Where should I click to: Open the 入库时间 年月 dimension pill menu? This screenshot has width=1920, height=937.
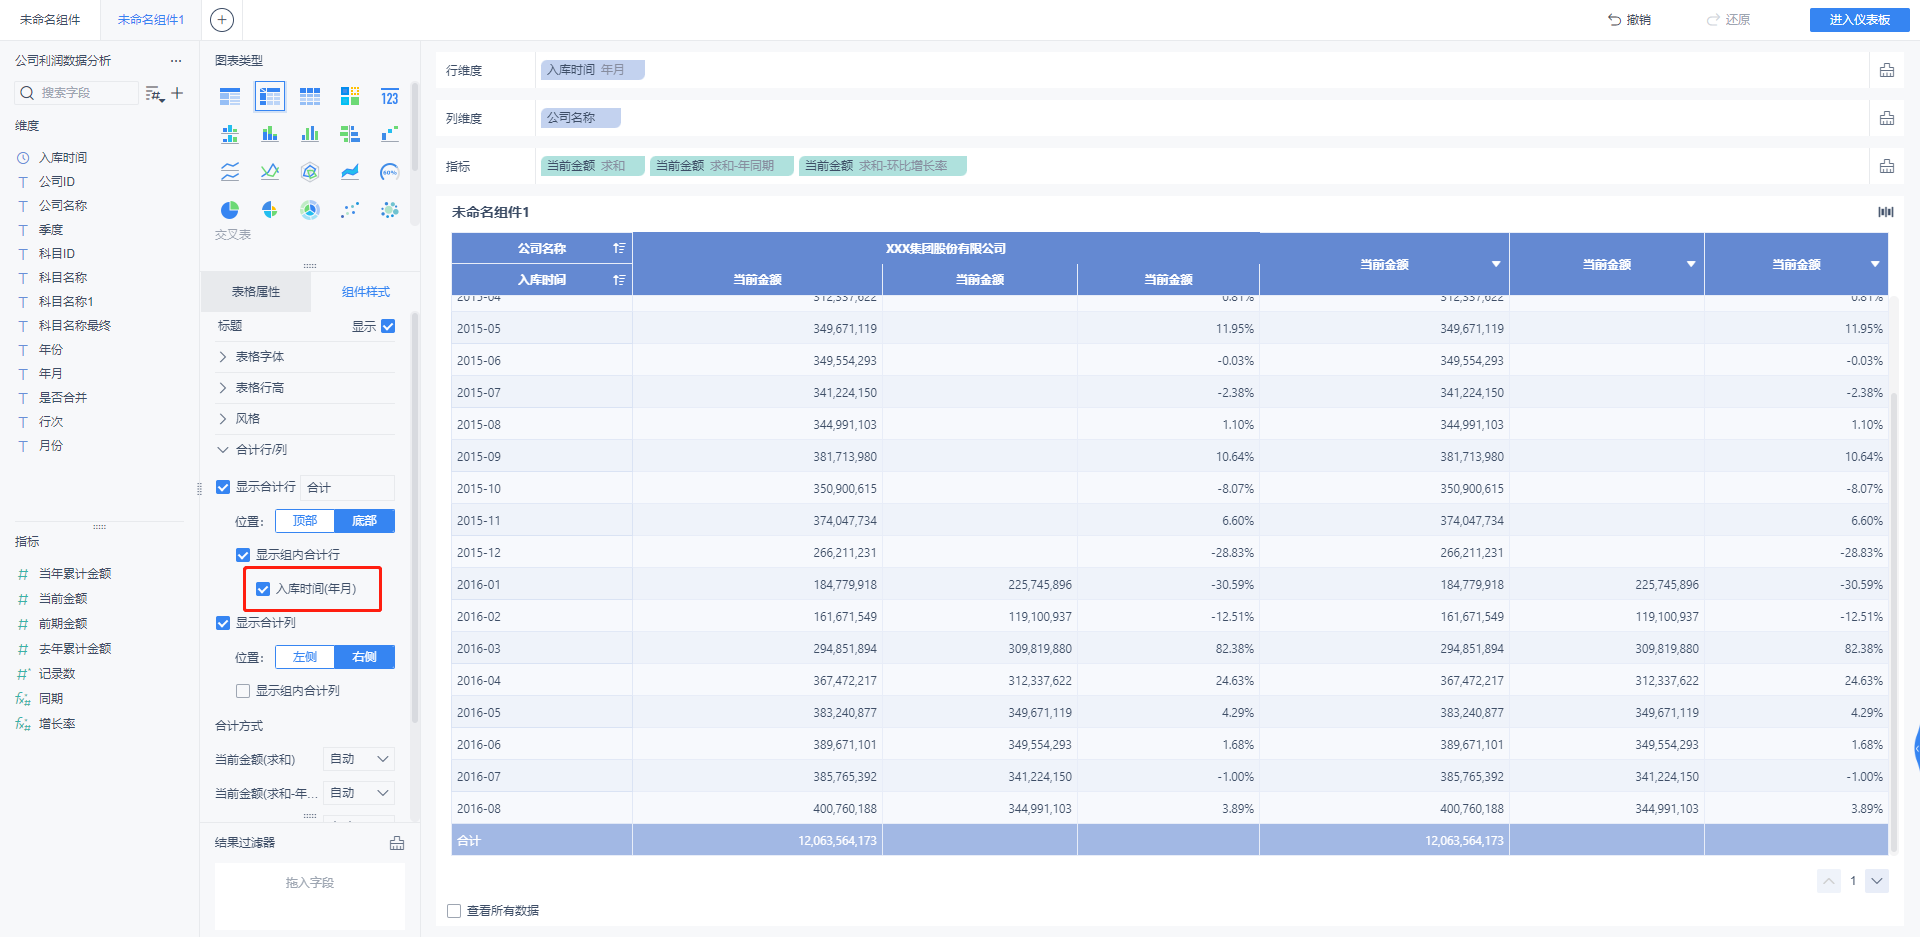(592, 70)
